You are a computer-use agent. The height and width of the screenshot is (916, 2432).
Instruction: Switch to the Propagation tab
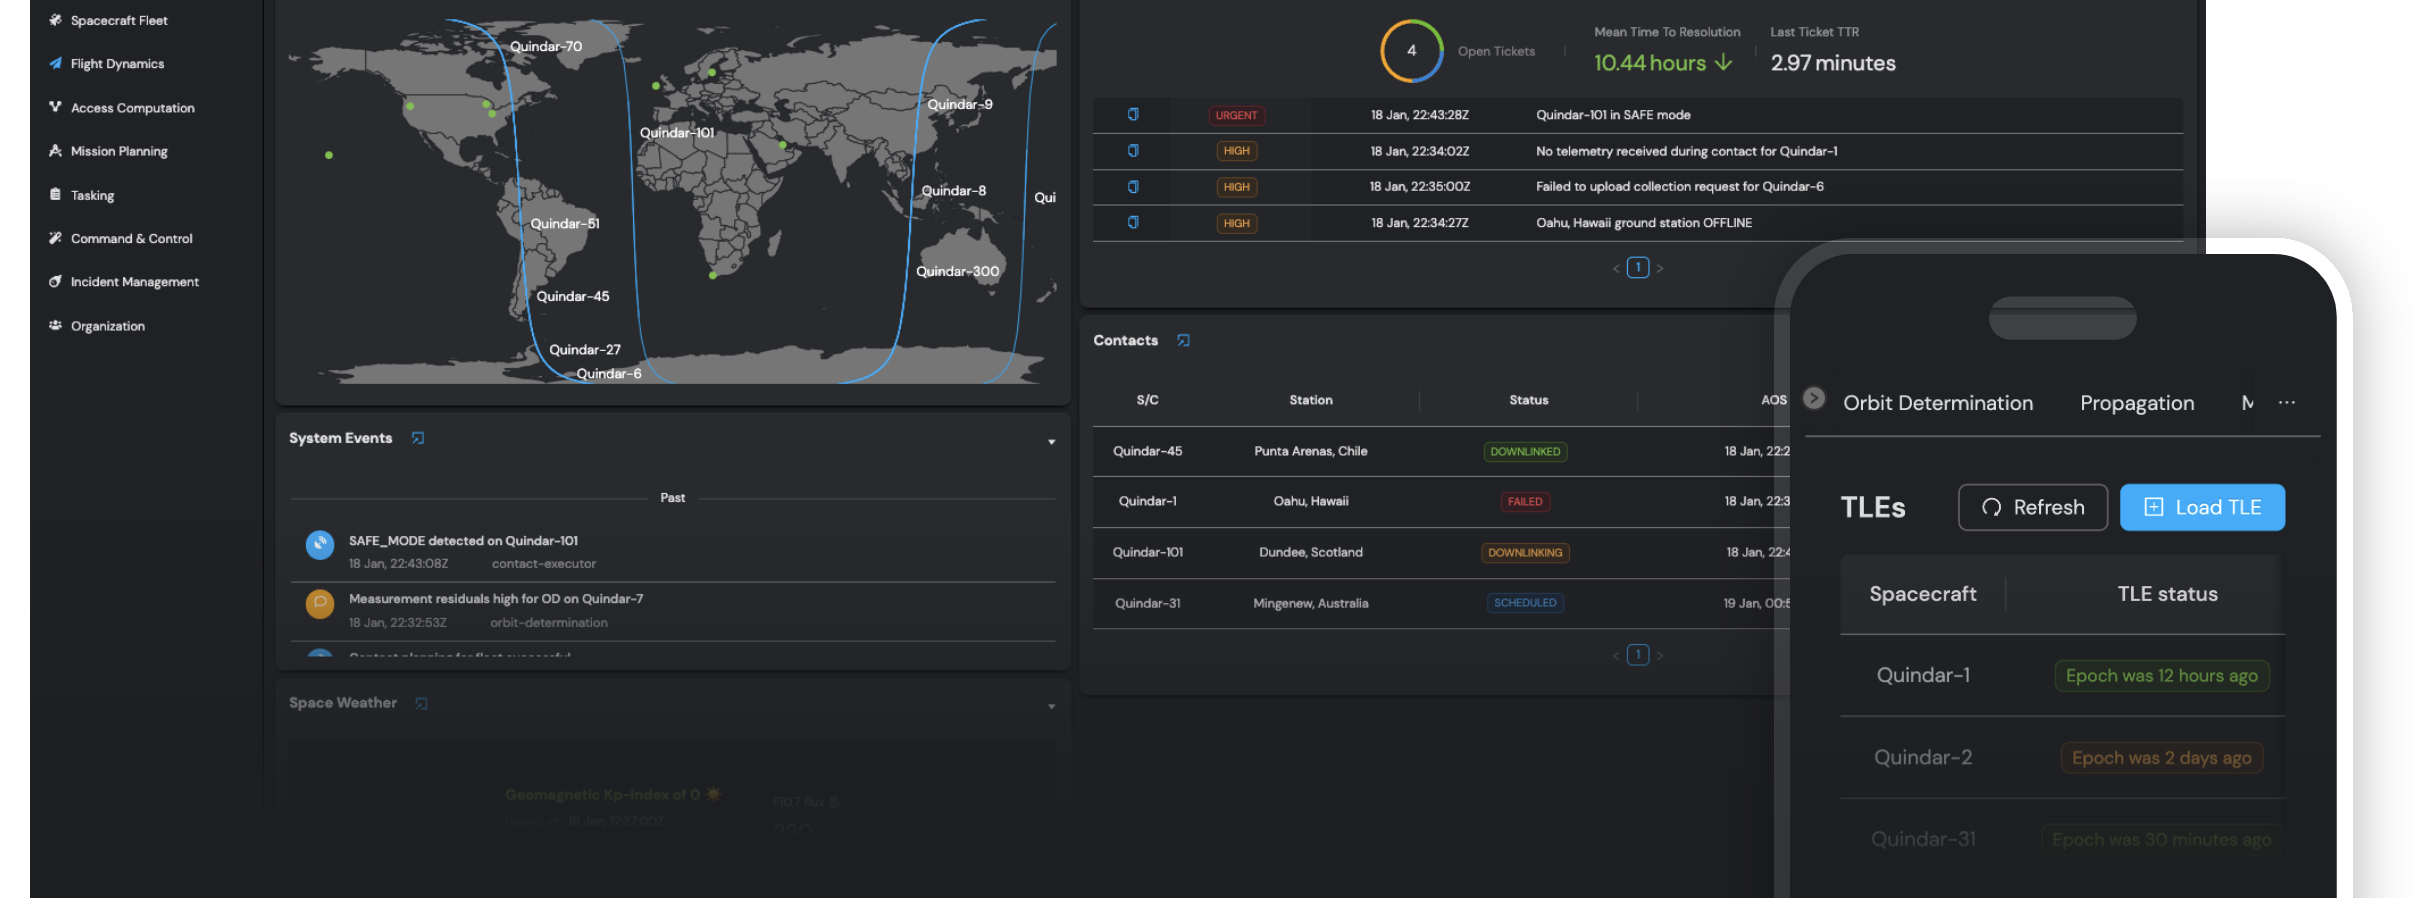(2137, 403)
